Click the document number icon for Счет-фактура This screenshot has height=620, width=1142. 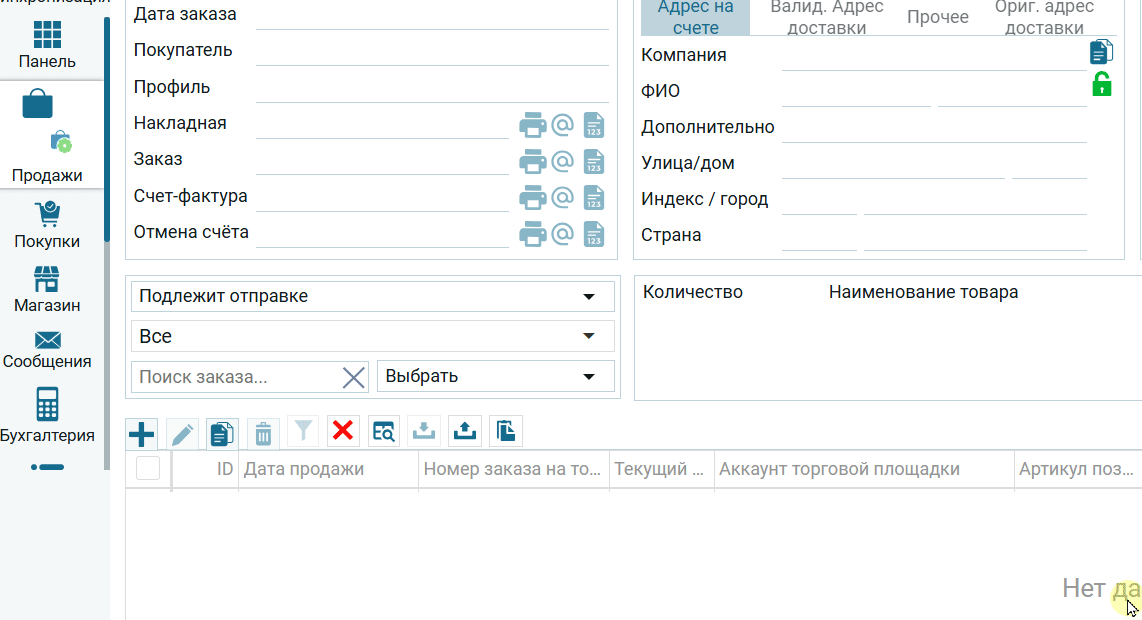[x=594, y=198]
